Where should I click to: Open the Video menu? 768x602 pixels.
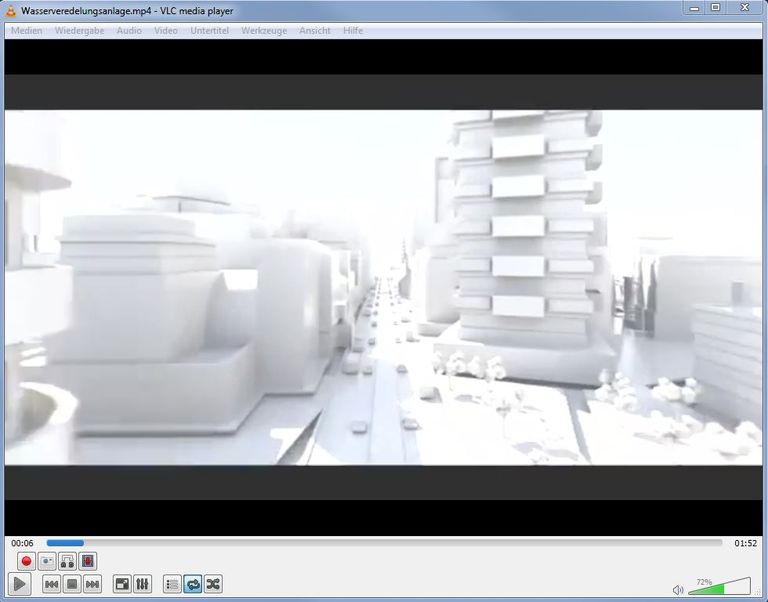[166, 30]
